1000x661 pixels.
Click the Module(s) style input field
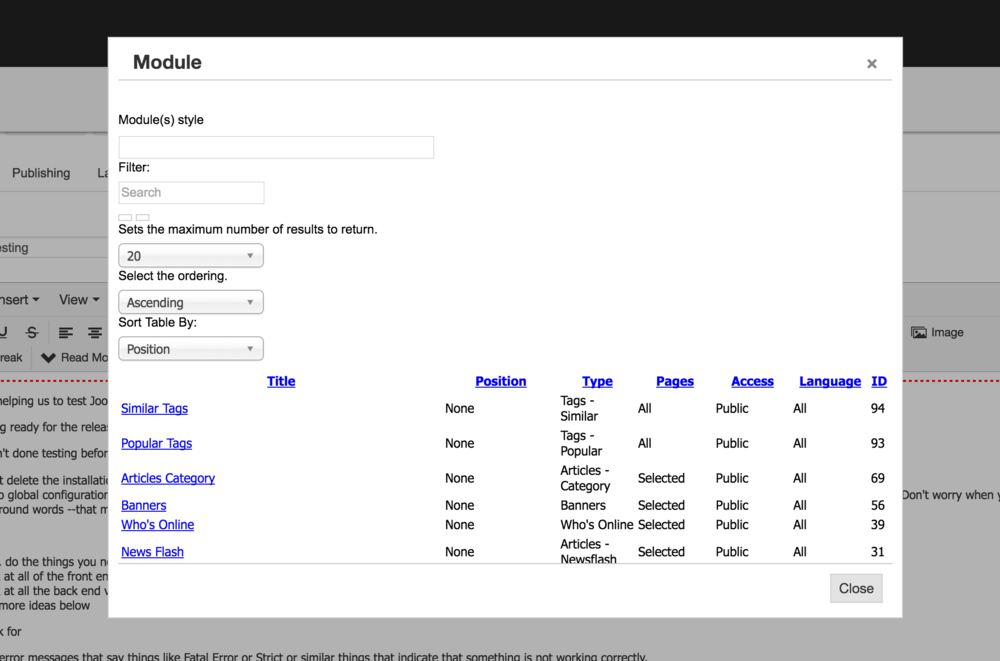276,147
